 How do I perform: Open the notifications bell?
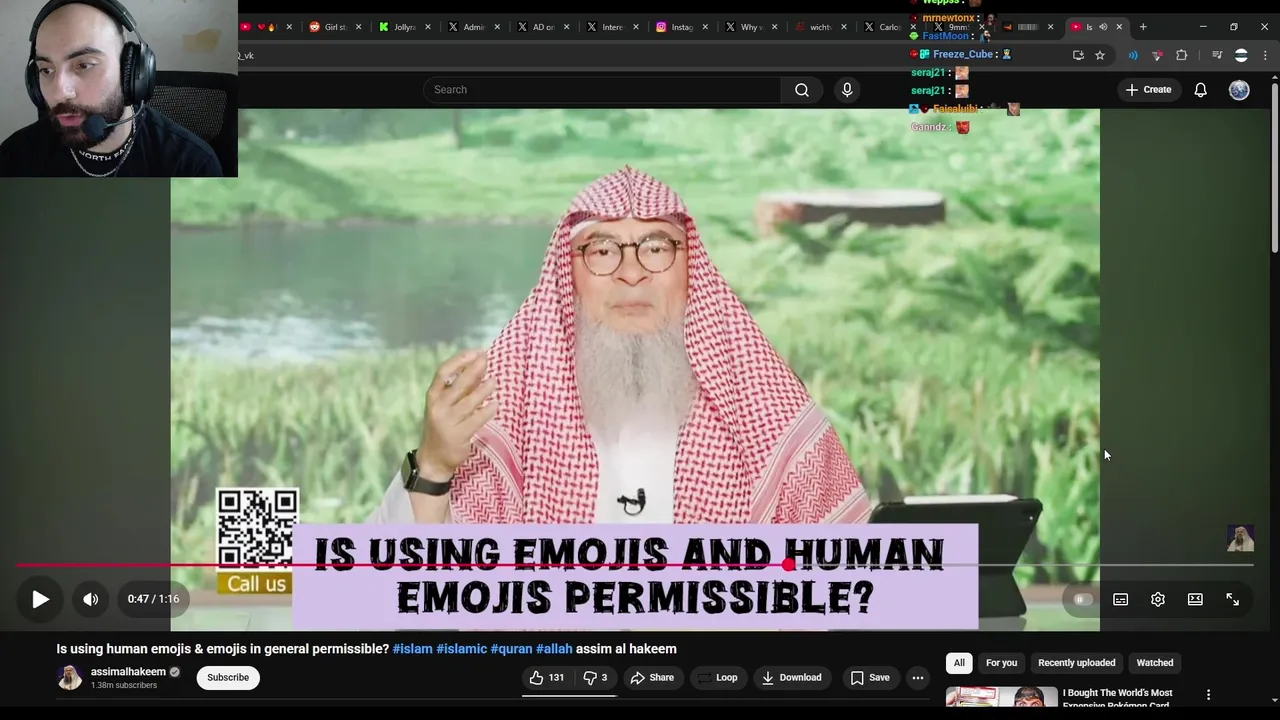click(1200, 90)
